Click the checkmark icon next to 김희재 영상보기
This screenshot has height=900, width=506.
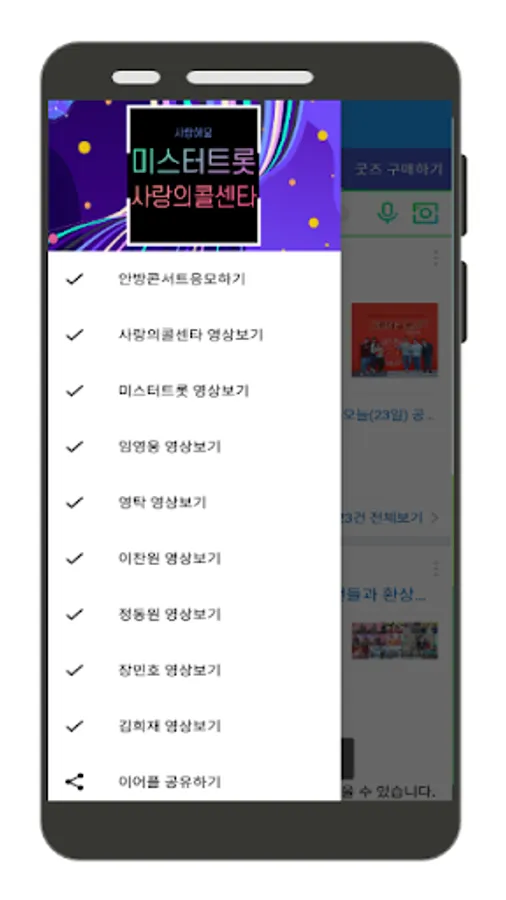click(75, 726)
